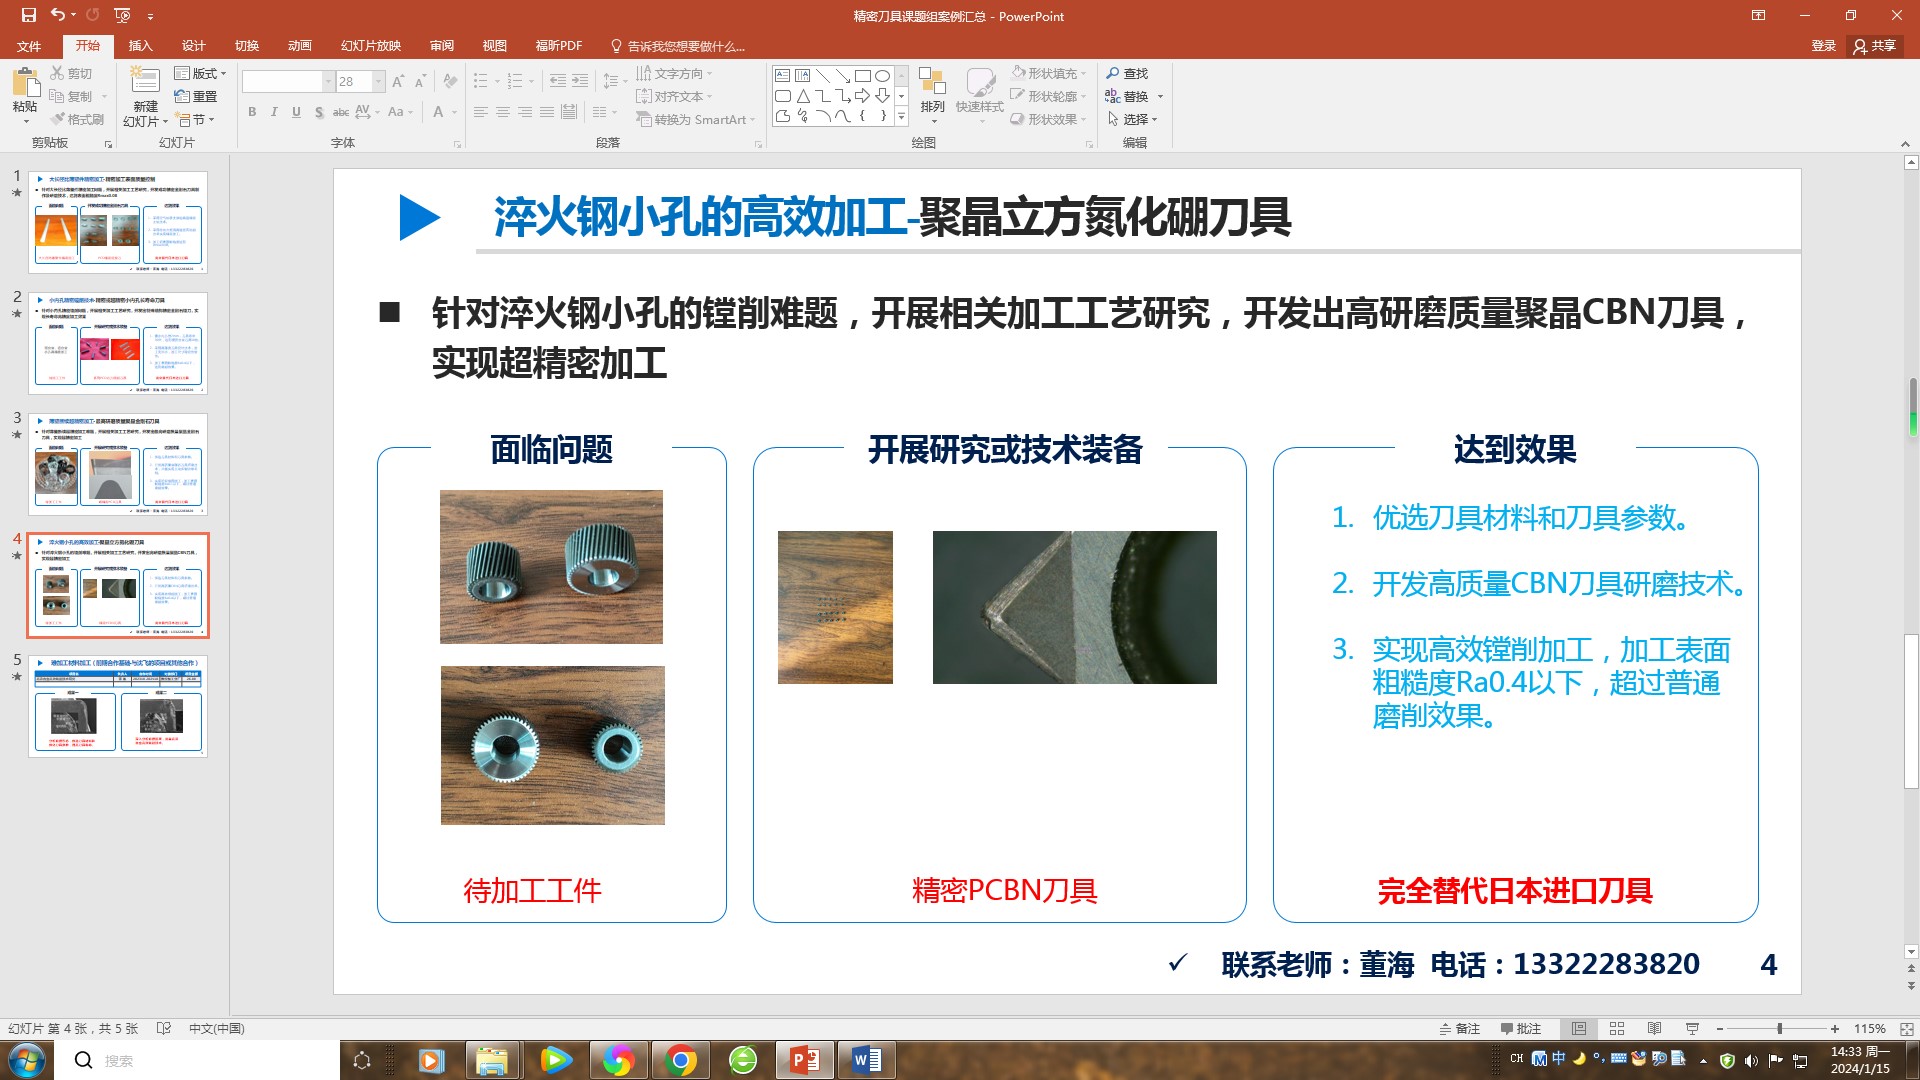Image resolution: width=1920 pixels, height=1080 pixels.
Task: Open the font size dropdown
Action: (379, 81)
